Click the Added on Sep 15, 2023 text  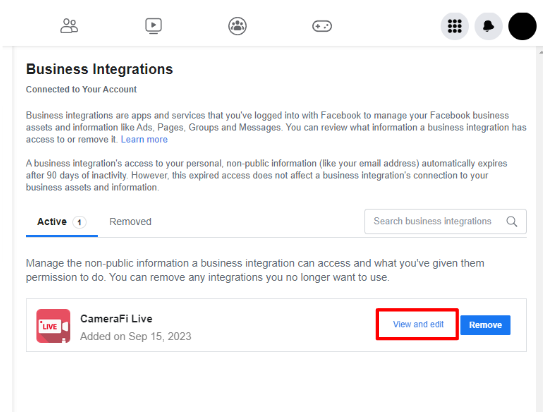pyautogui.click(x=136, y=336)
